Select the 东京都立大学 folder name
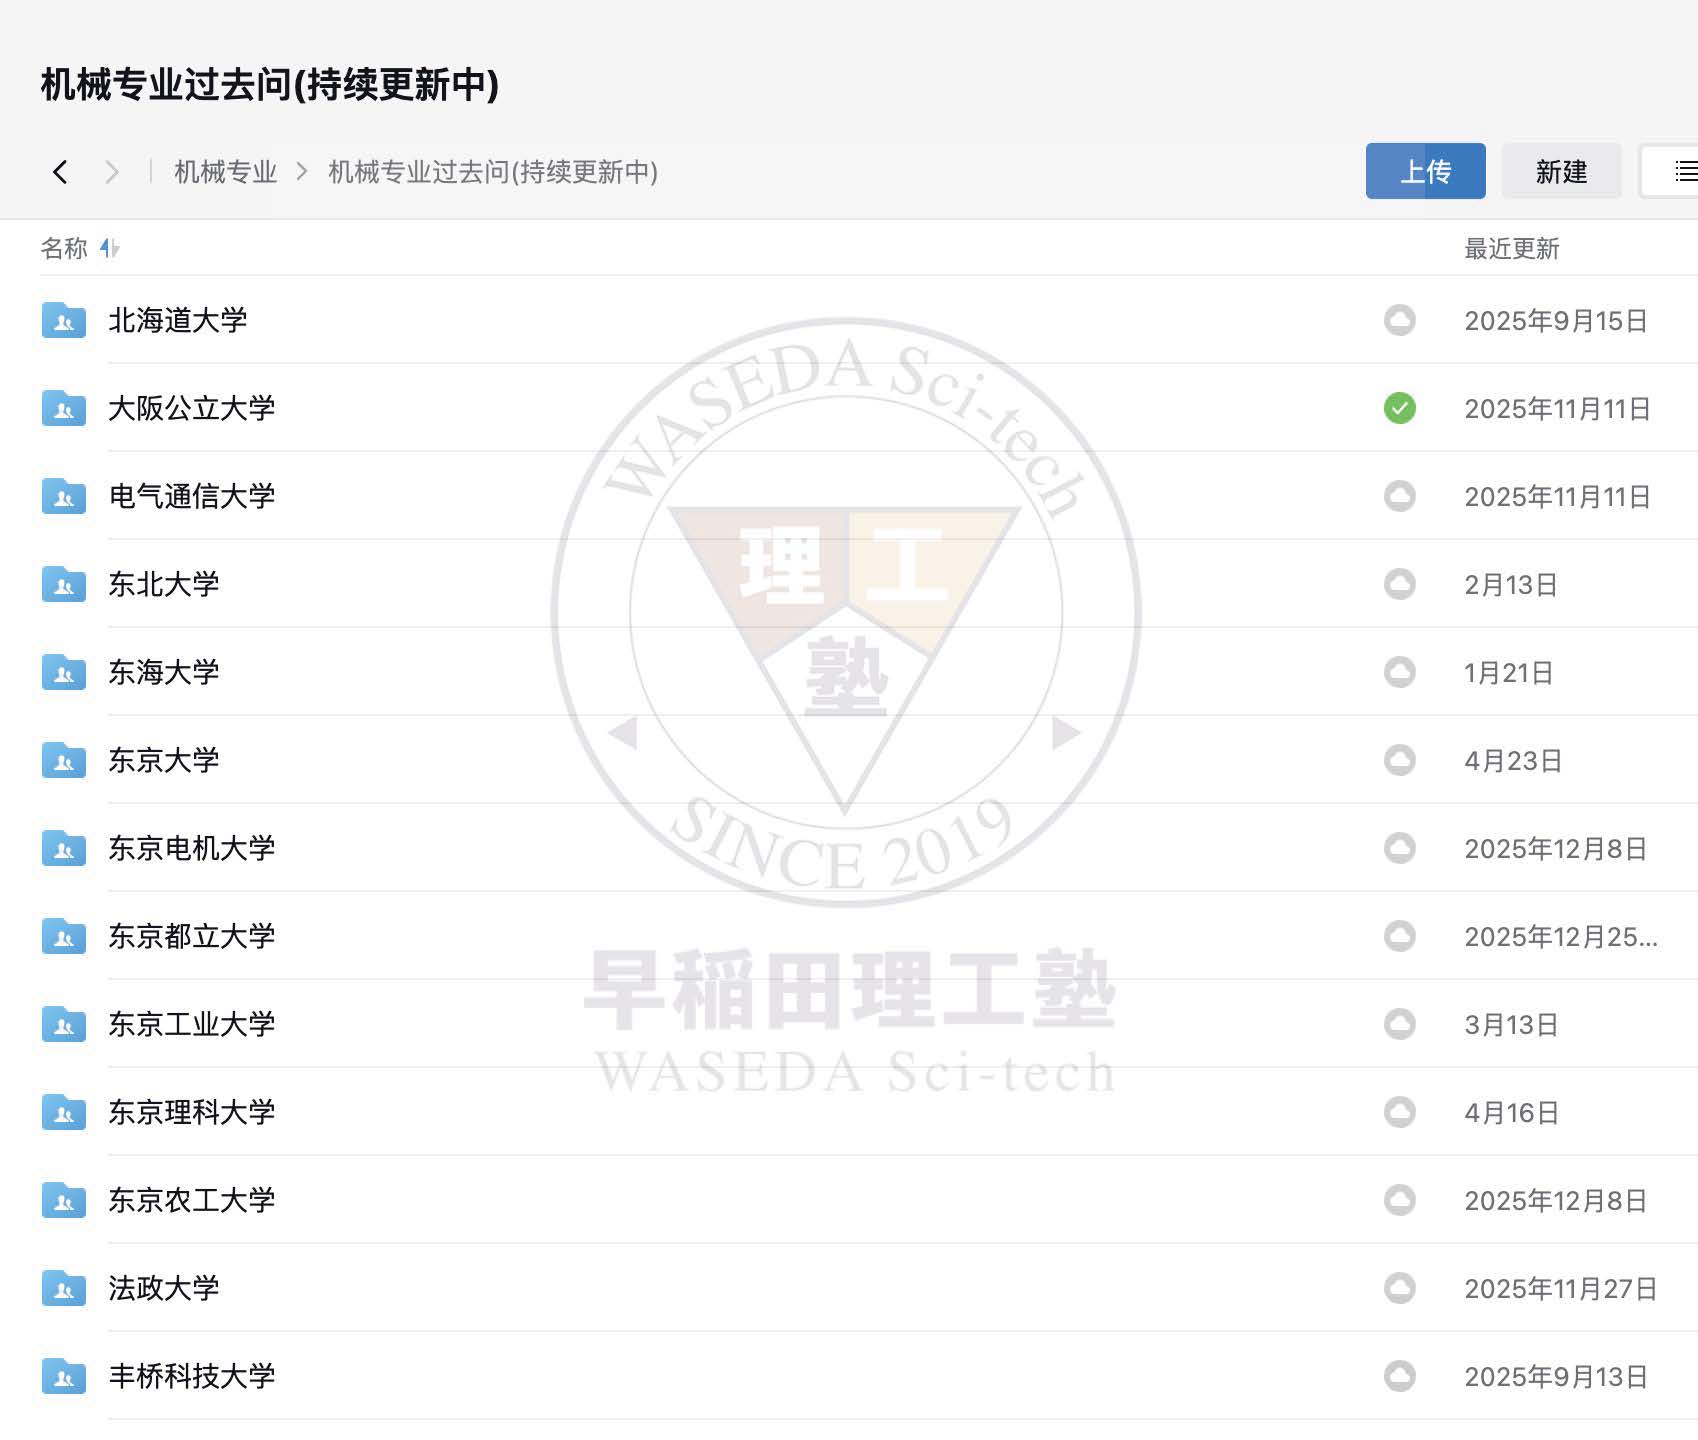1698x1440 pixels. (192, 936)
